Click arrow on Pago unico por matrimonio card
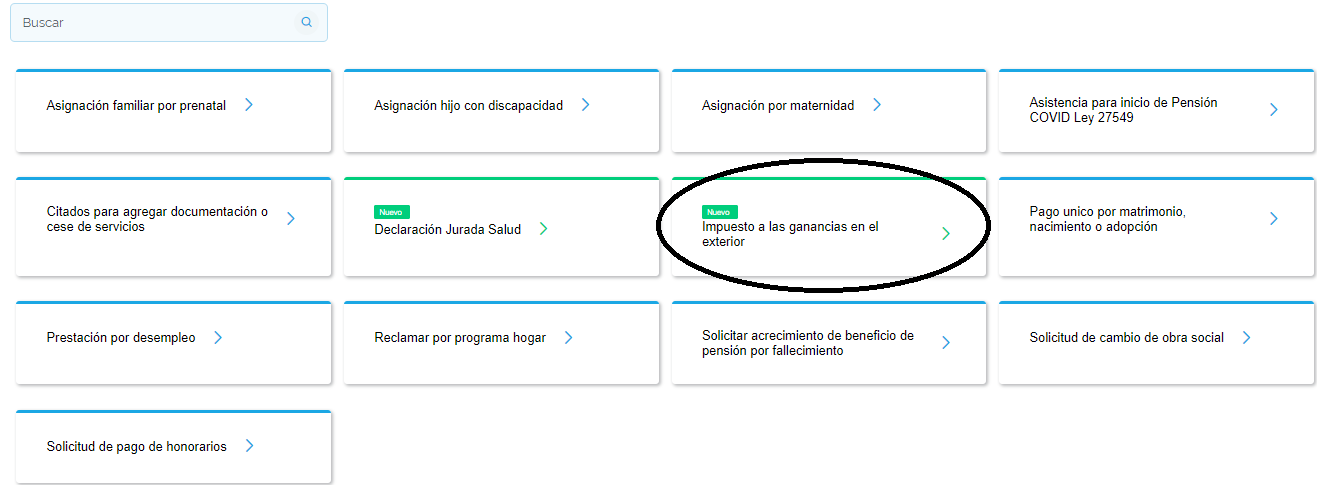This screenshot has height=485, width=1317. click(1273, 219)
